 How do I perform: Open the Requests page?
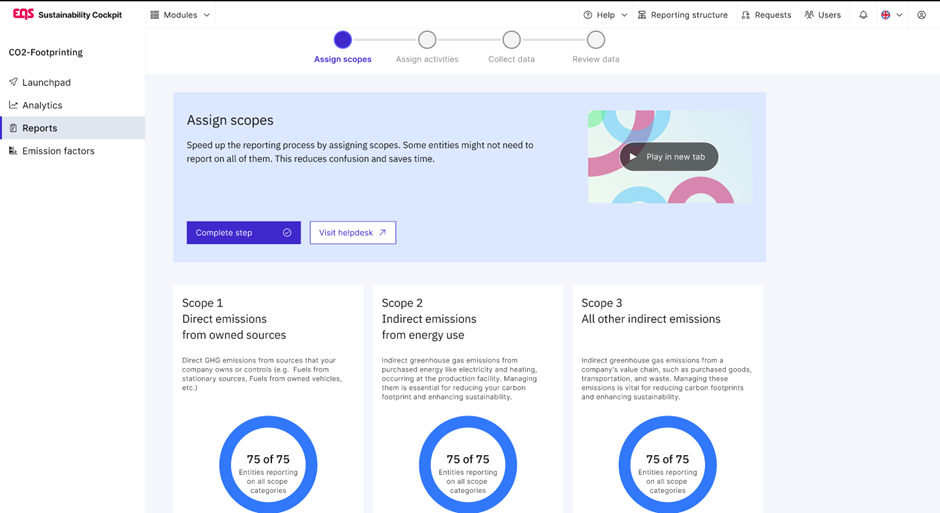pos(766,15)
